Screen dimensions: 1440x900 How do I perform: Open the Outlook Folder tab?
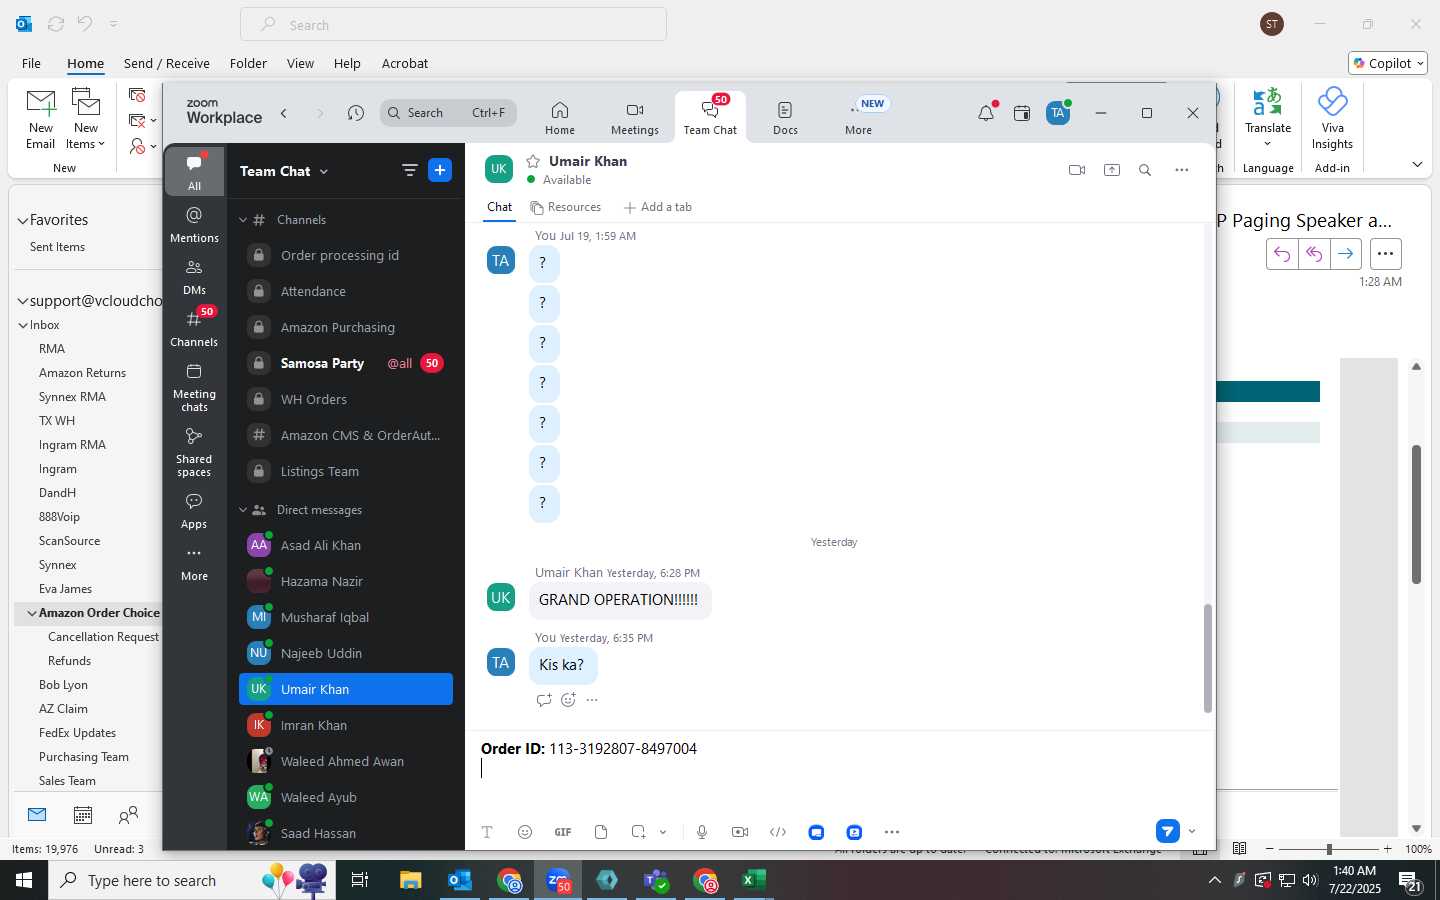(x=248, y=63)
